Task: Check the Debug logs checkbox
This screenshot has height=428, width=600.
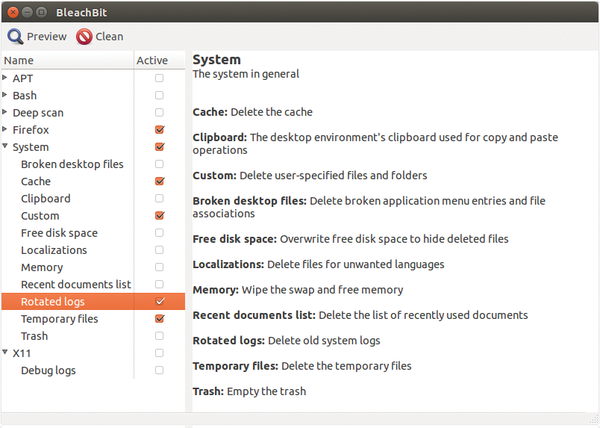Action: (x=159, y=370)
